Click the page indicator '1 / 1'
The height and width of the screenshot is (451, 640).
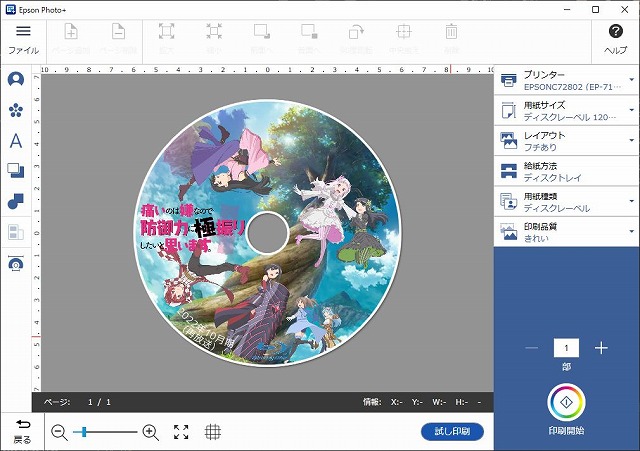(99, 402)
